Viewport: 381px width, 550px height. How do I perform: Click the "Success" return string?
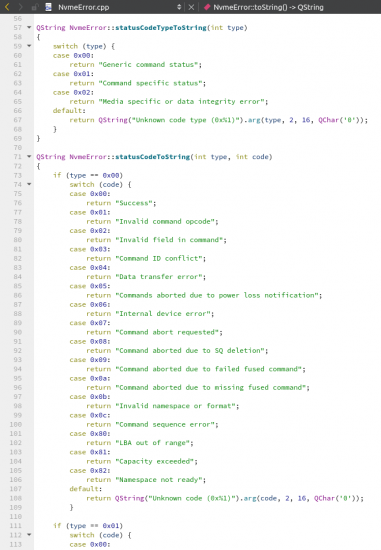[x=134, y=203]
